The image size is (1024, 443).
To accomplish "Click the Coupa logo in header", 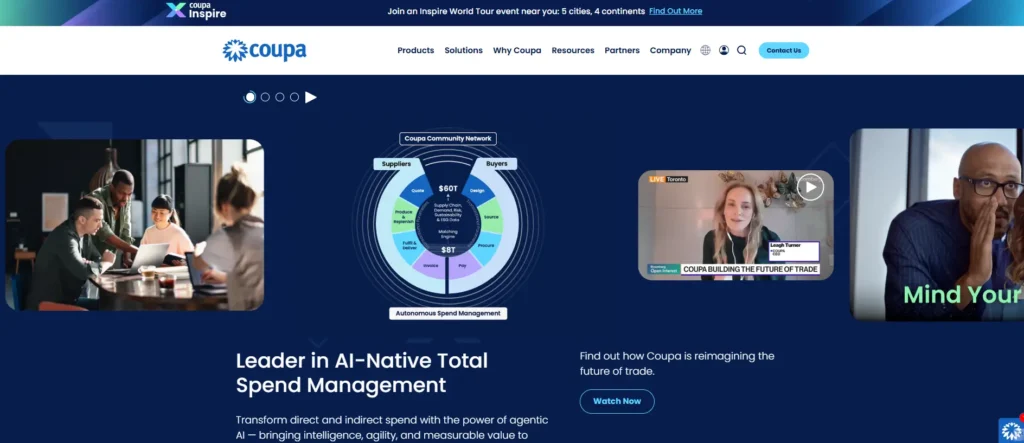I will coord(264,50).
